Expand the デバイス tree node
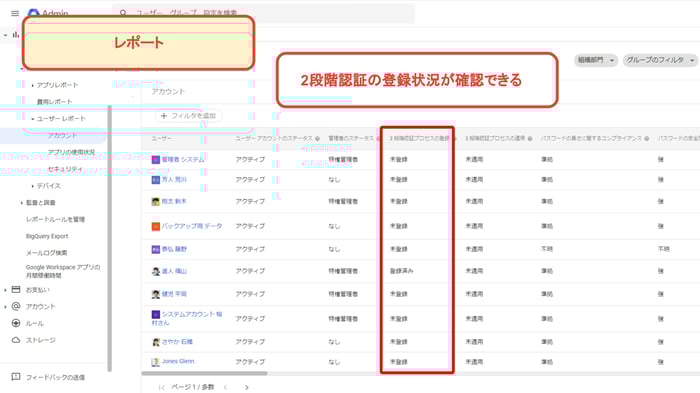The image size is (700, 393). click(x=32, y=186)
